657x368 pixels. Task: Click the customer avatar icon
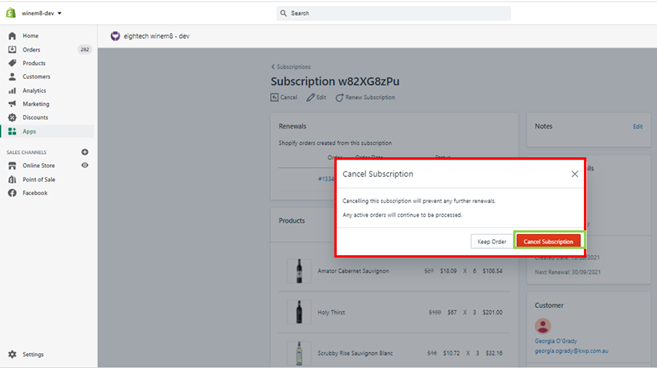[543, 326]
